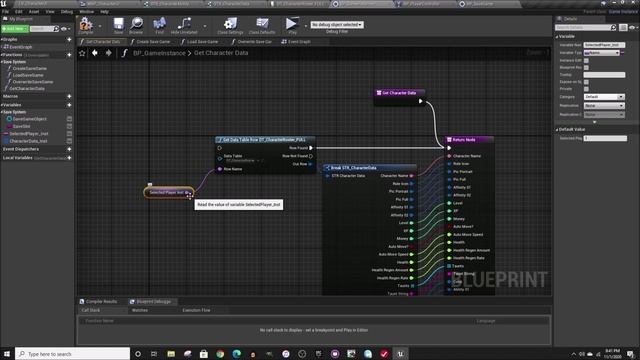Viewport: 640px width, 360px height.
Task: Switch to Compiler Results tab
Action: click(101, 302)
